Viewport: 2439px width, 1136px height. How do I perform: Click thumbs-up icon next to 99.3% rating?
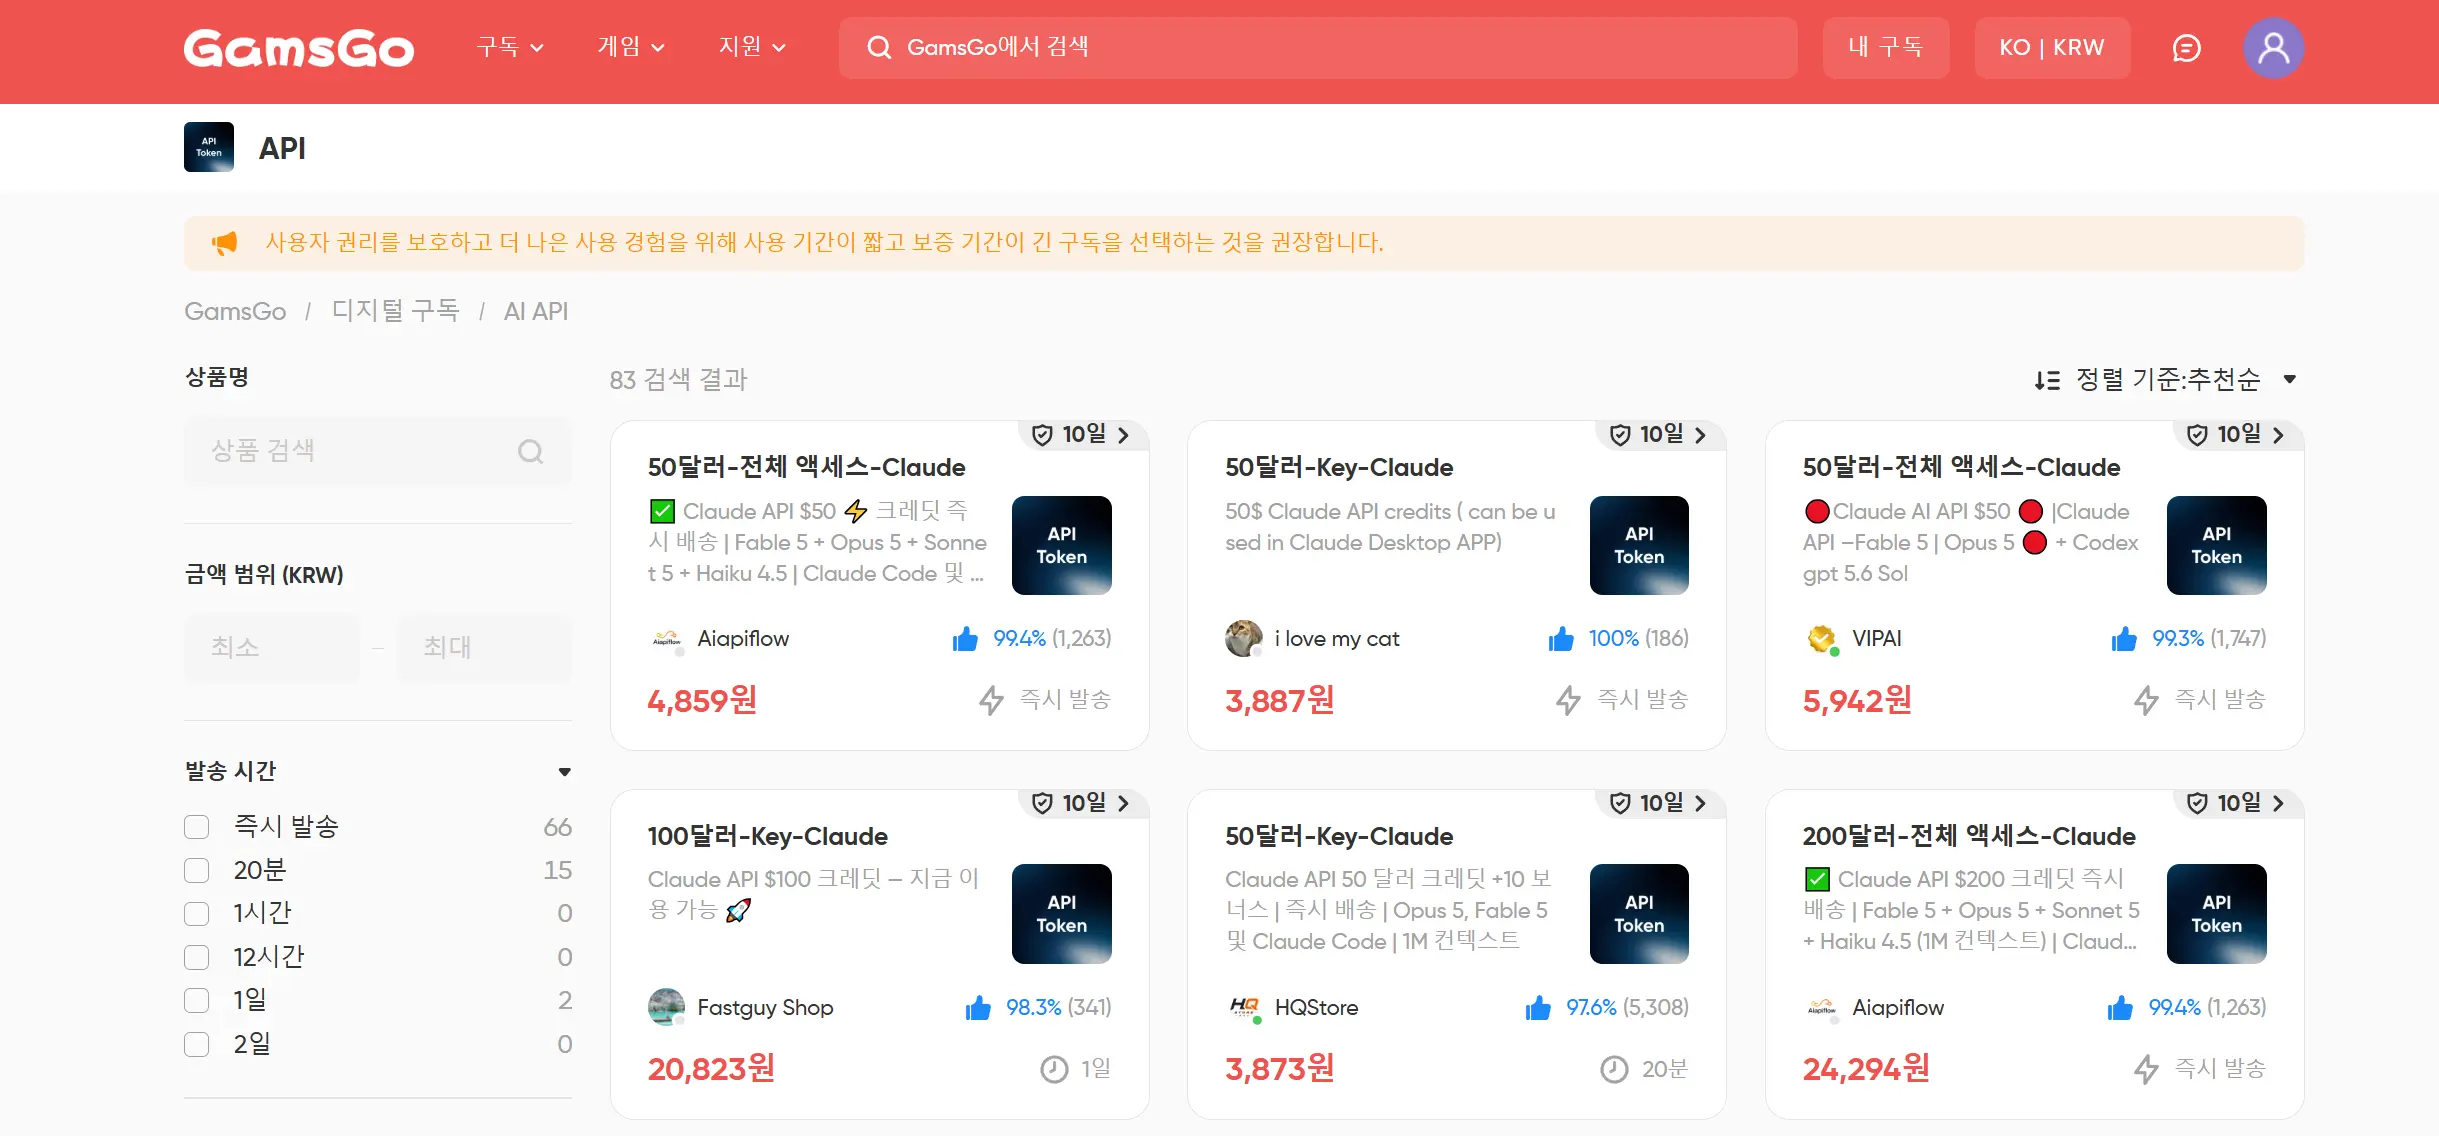pyautogui.click(x=2124, y=638)
